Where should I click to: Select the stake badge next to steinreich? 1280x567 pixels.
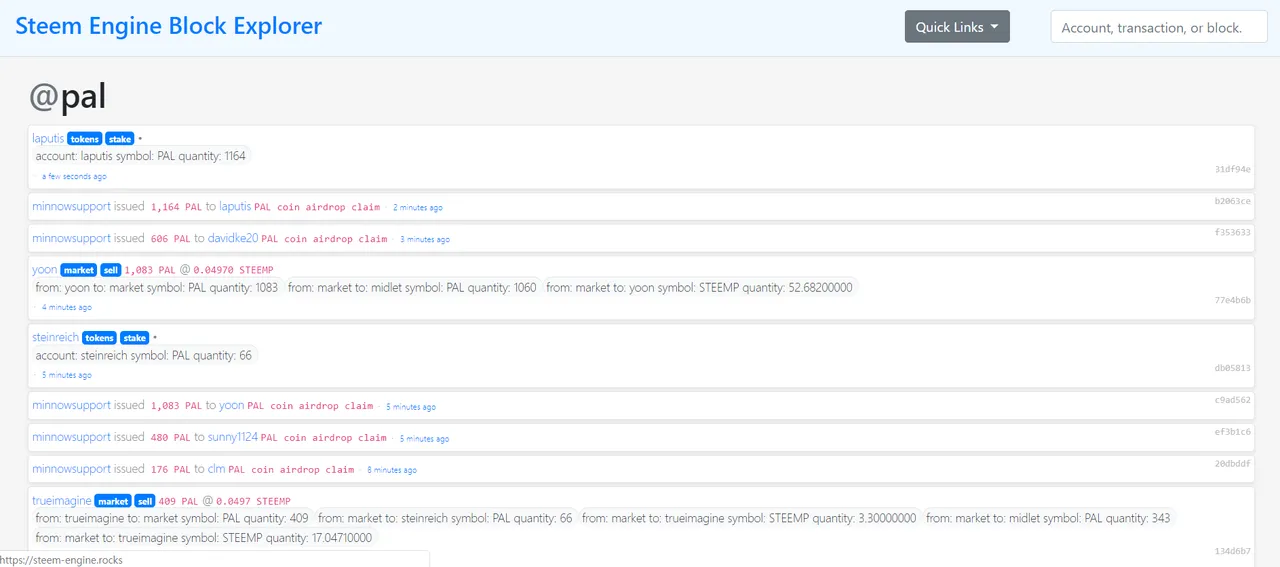click(134, 338)
